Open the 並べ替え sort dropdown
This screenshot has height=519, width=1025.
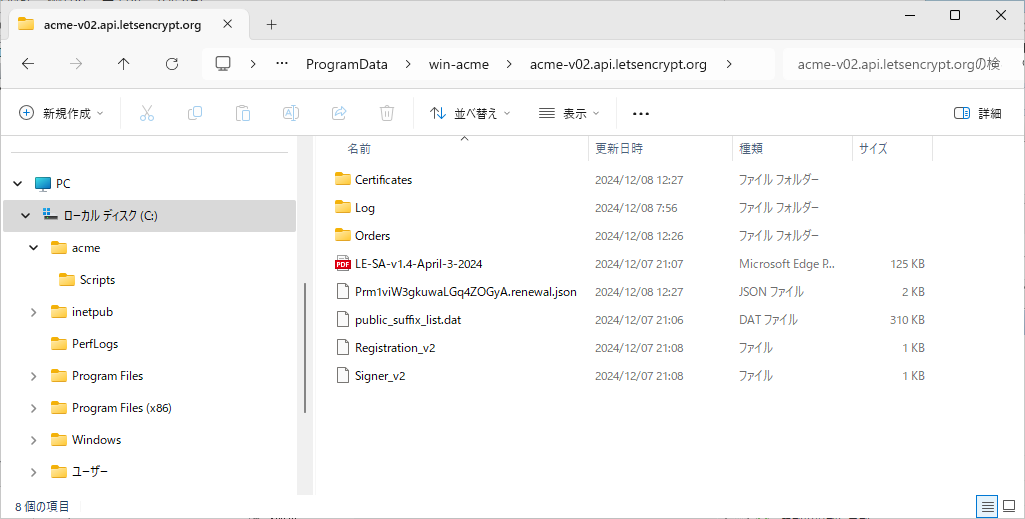[x=469, y=113]
